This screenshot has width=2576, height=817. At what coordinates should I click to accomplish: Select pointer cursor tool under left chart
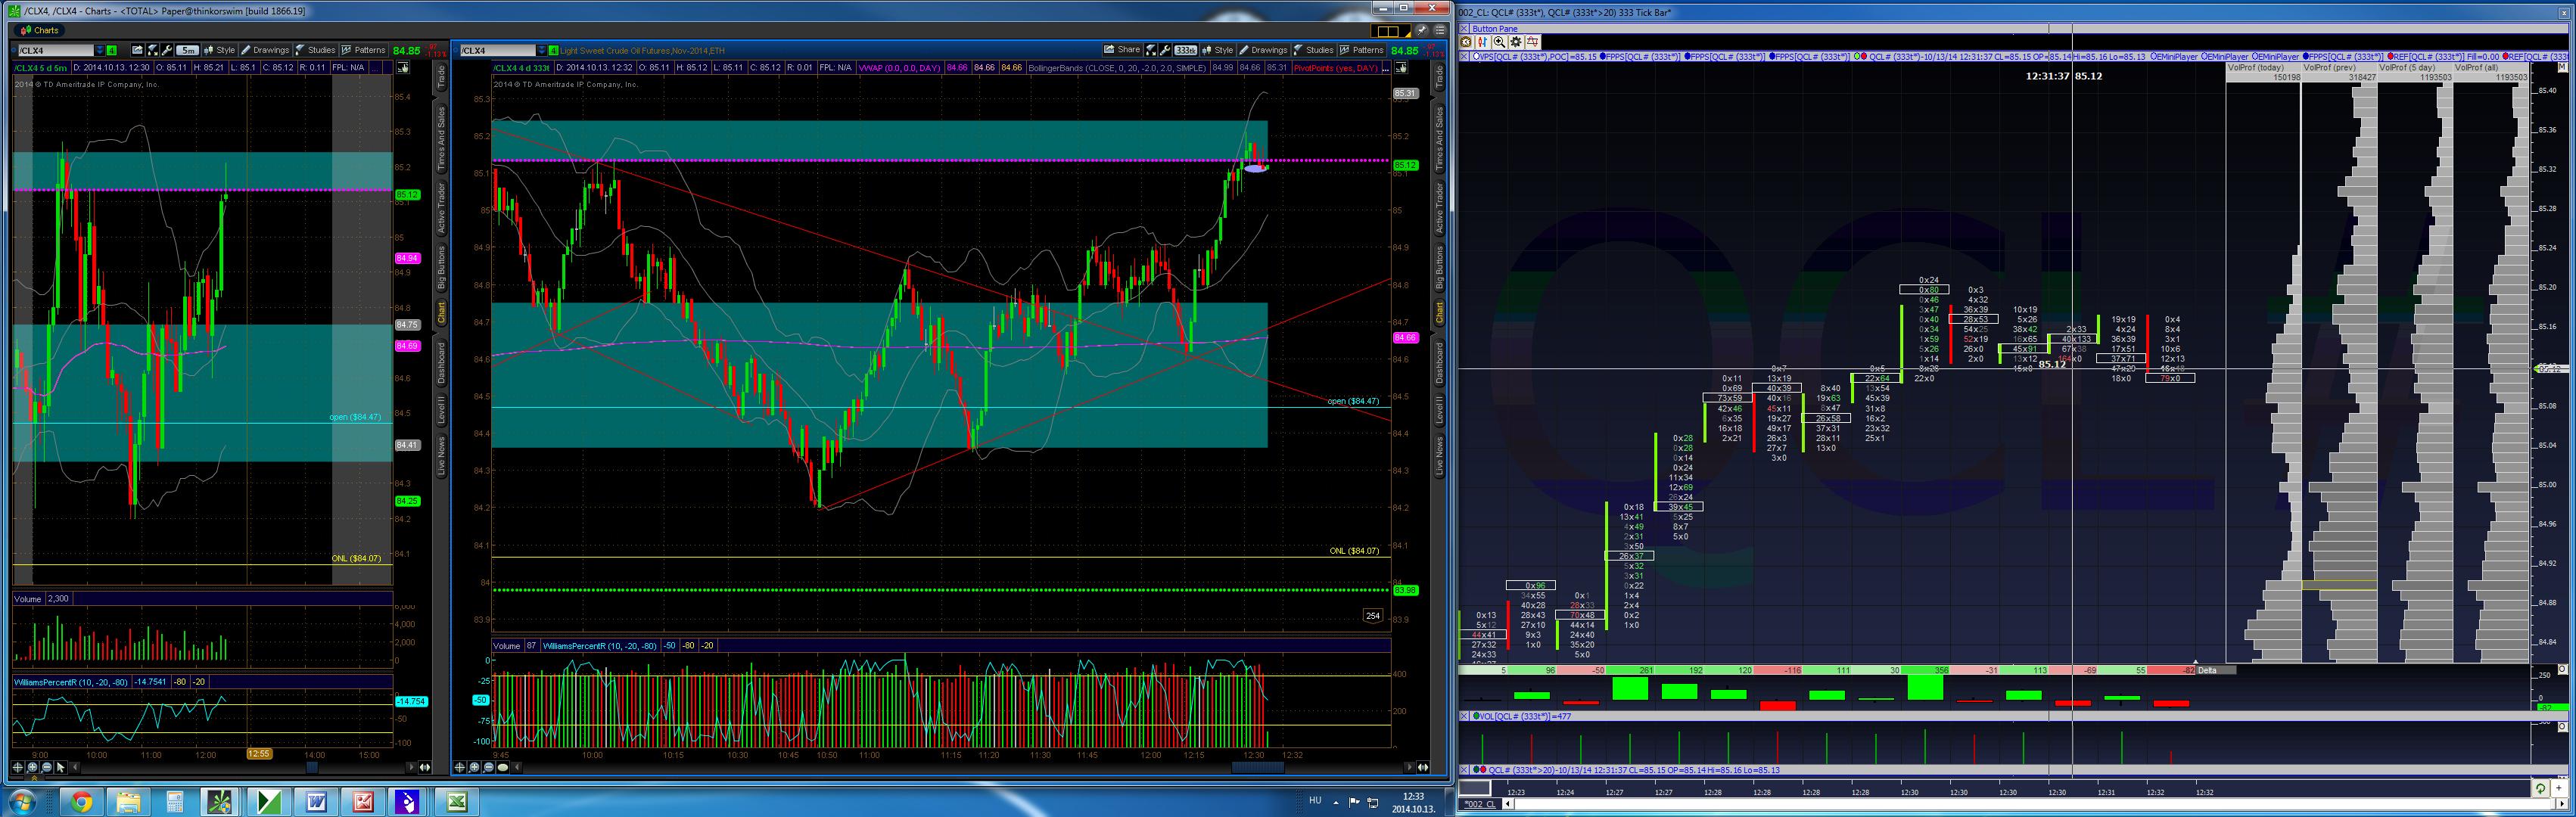[61, 767]
